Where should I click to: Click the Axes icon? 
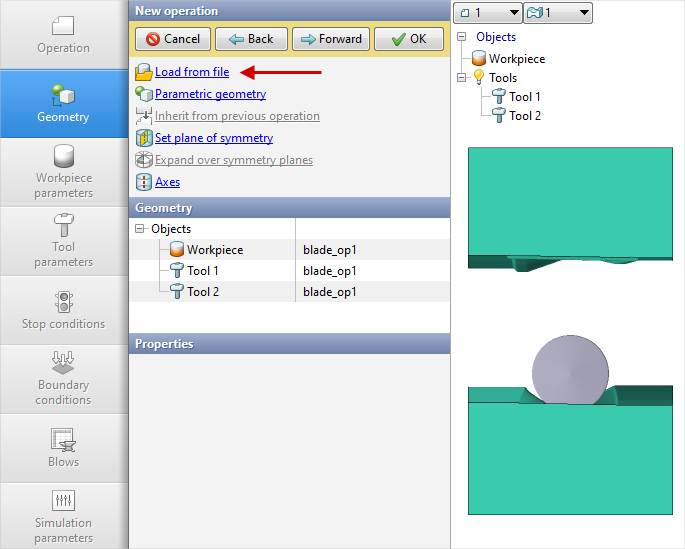(x=144, y=182)
